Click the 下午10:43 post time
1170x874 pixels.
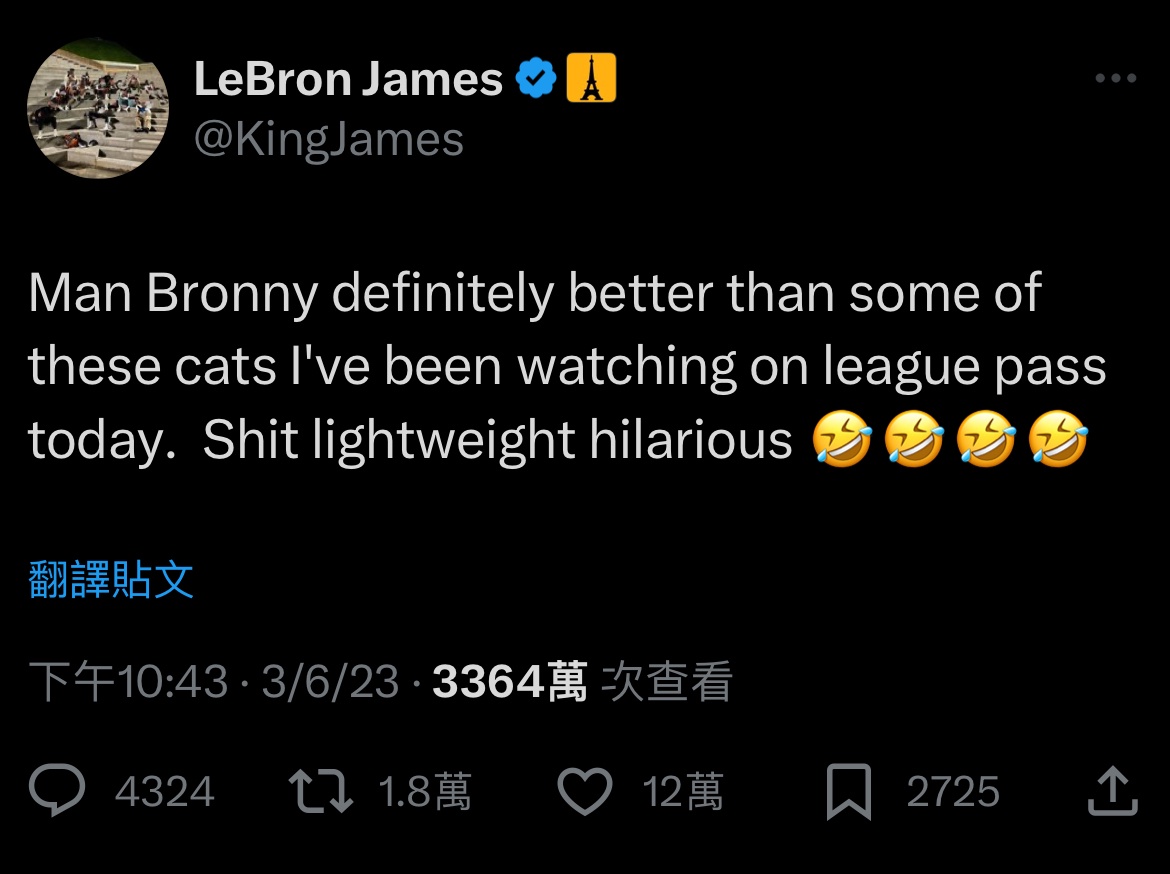point(128,682)
